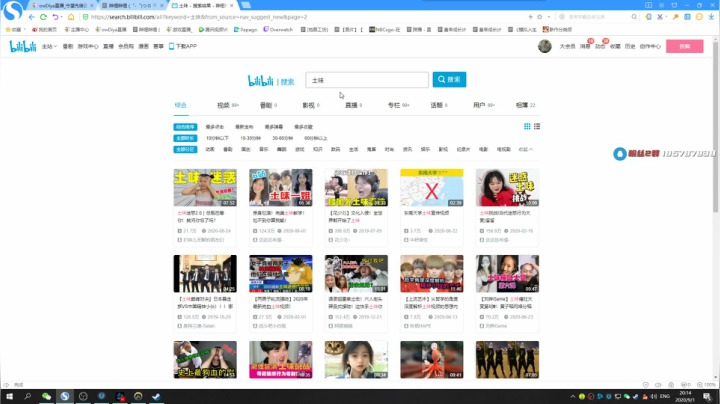
Task: Select the 综合排序 sort filter
Action: pos(185,127)
